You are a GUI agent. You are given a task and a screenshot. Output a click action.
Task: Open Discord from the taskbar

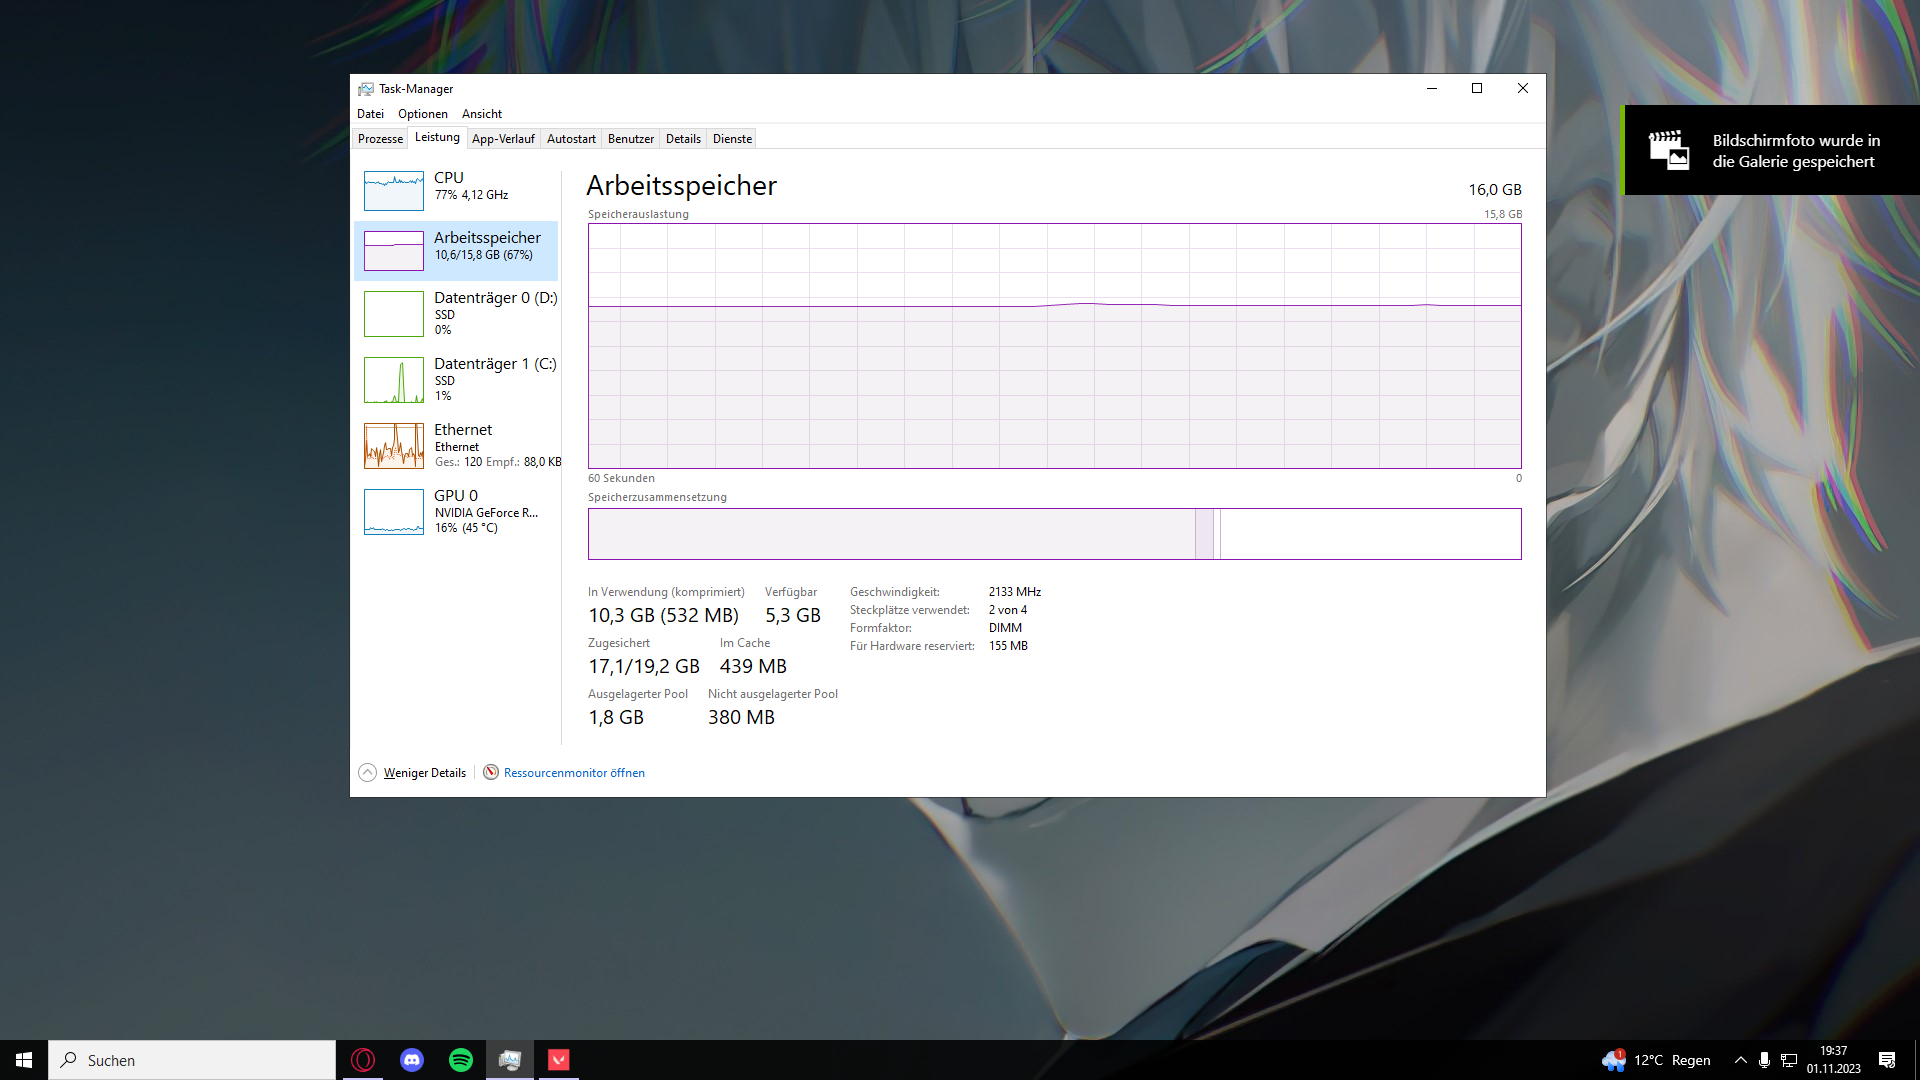[412, 1060]
